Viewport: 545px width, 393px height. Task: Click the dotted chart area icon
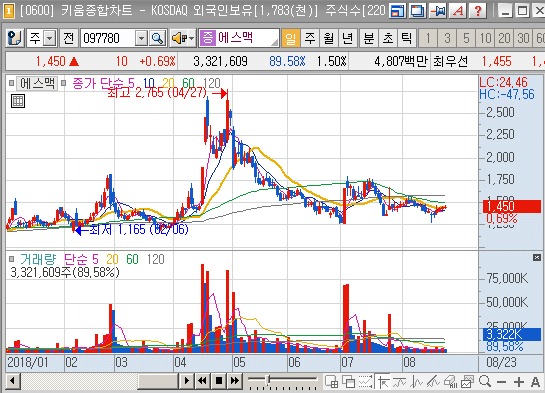click(x=365, y=382)
